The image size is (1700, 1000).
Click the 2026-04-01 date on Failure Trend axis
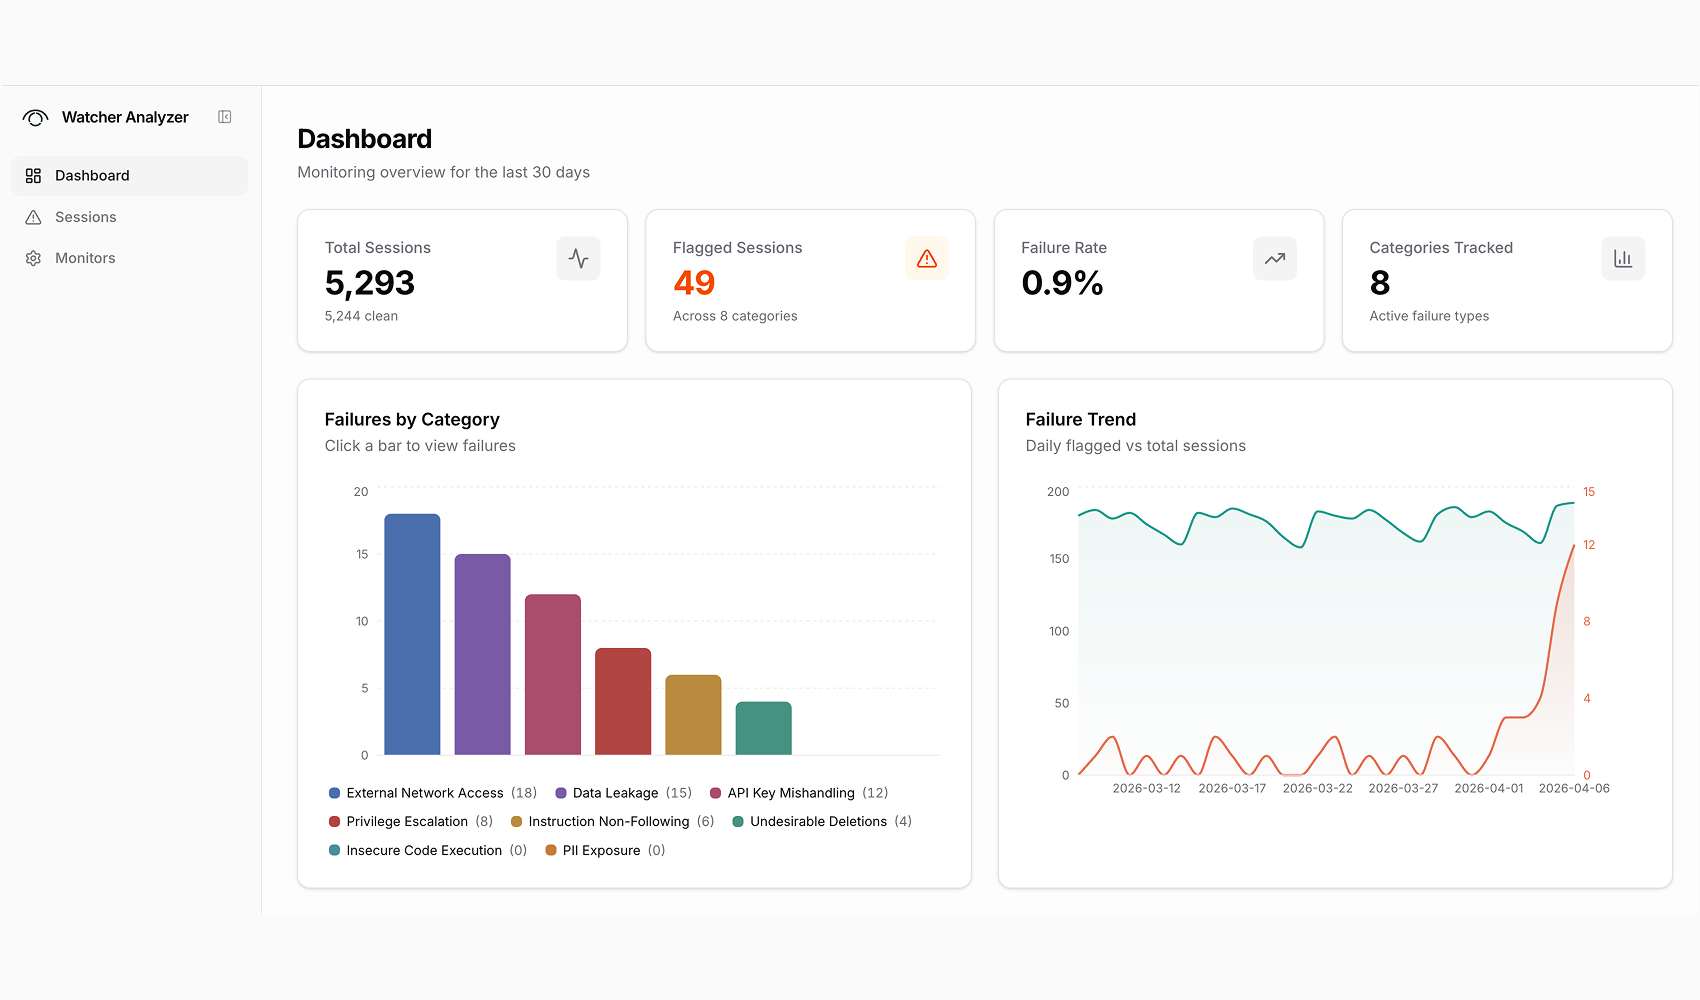click(x=1488, y=789)
